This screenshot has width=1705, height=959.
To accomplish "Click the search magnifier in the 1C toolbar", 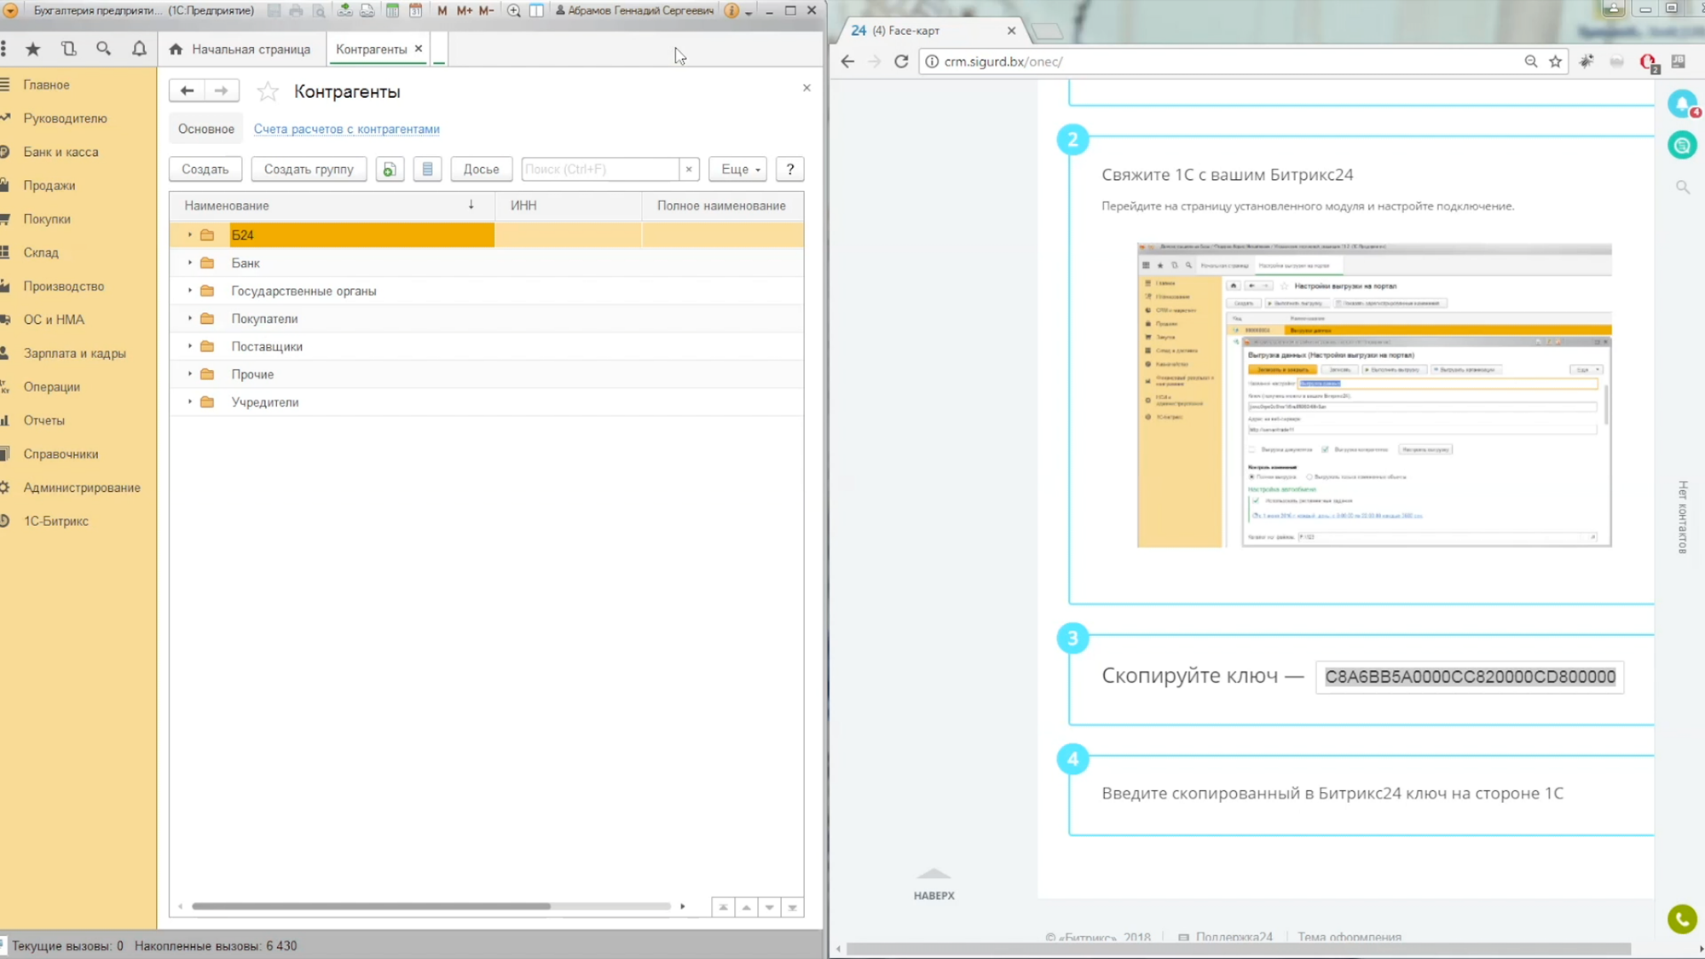I will pos(103,49).
